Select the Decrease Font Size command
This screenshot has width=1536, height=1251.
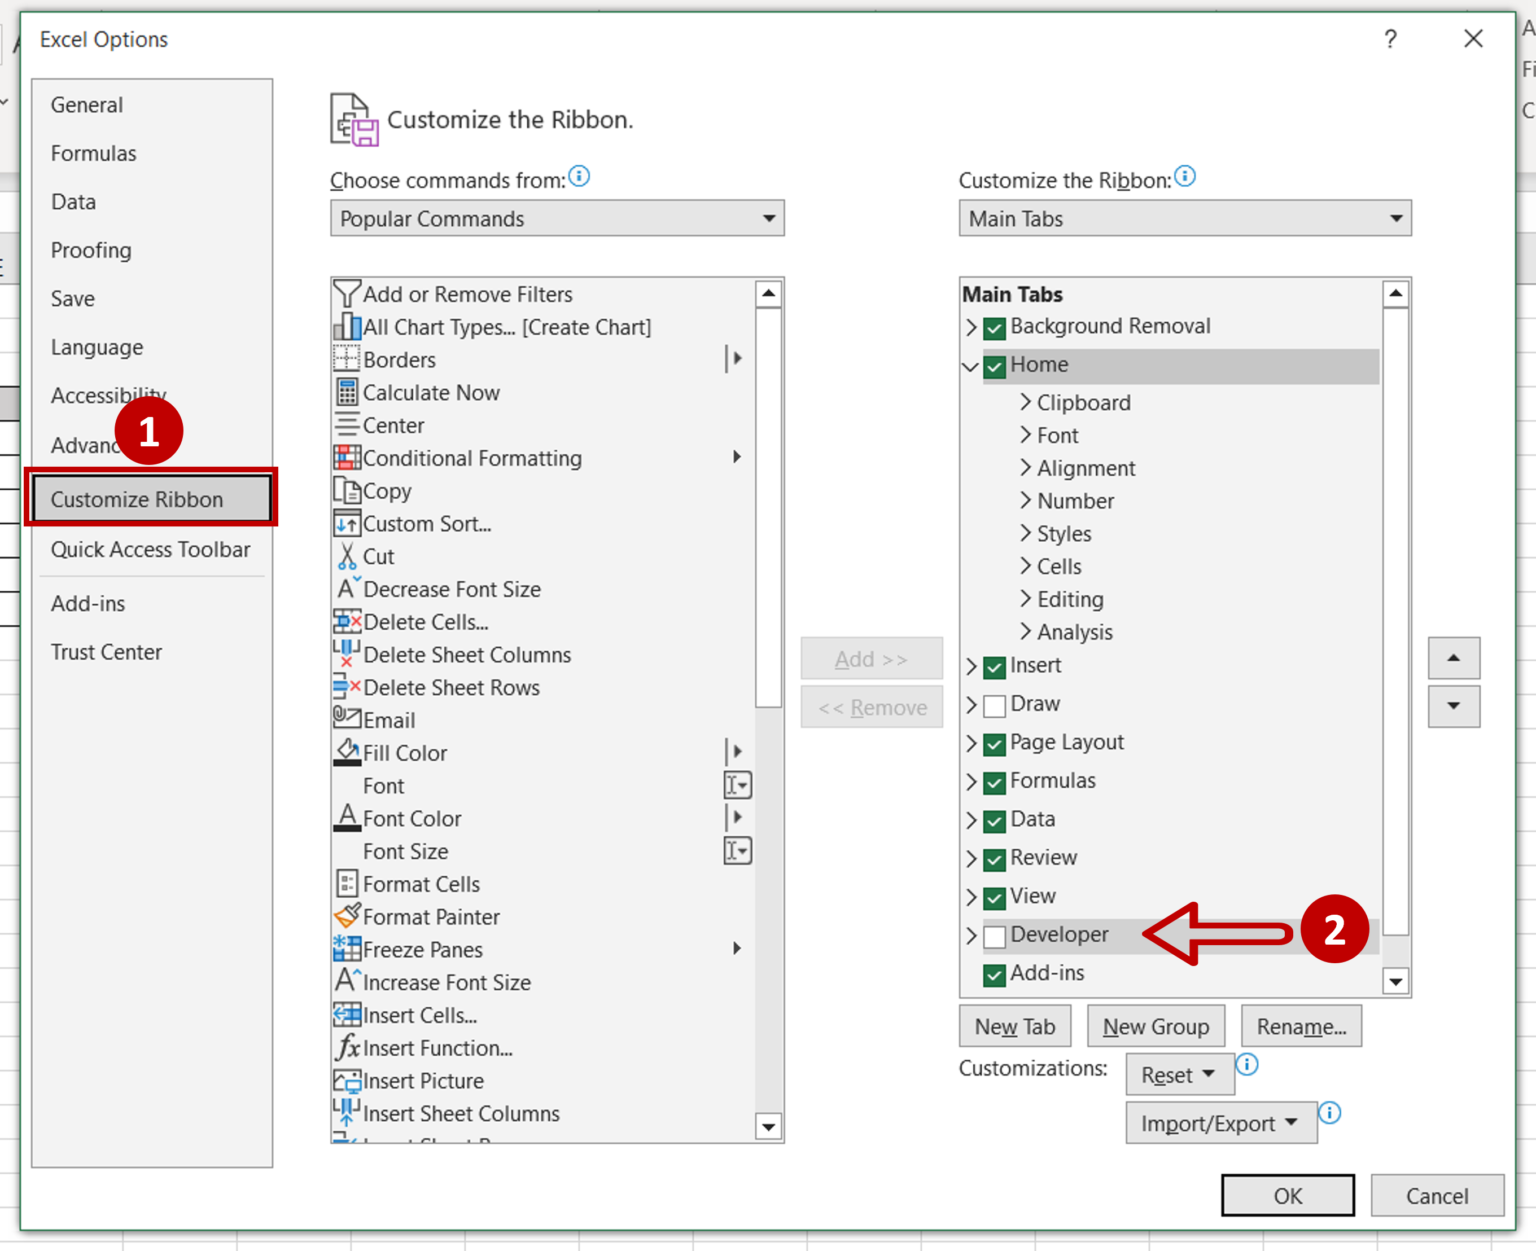coord(451,589)
